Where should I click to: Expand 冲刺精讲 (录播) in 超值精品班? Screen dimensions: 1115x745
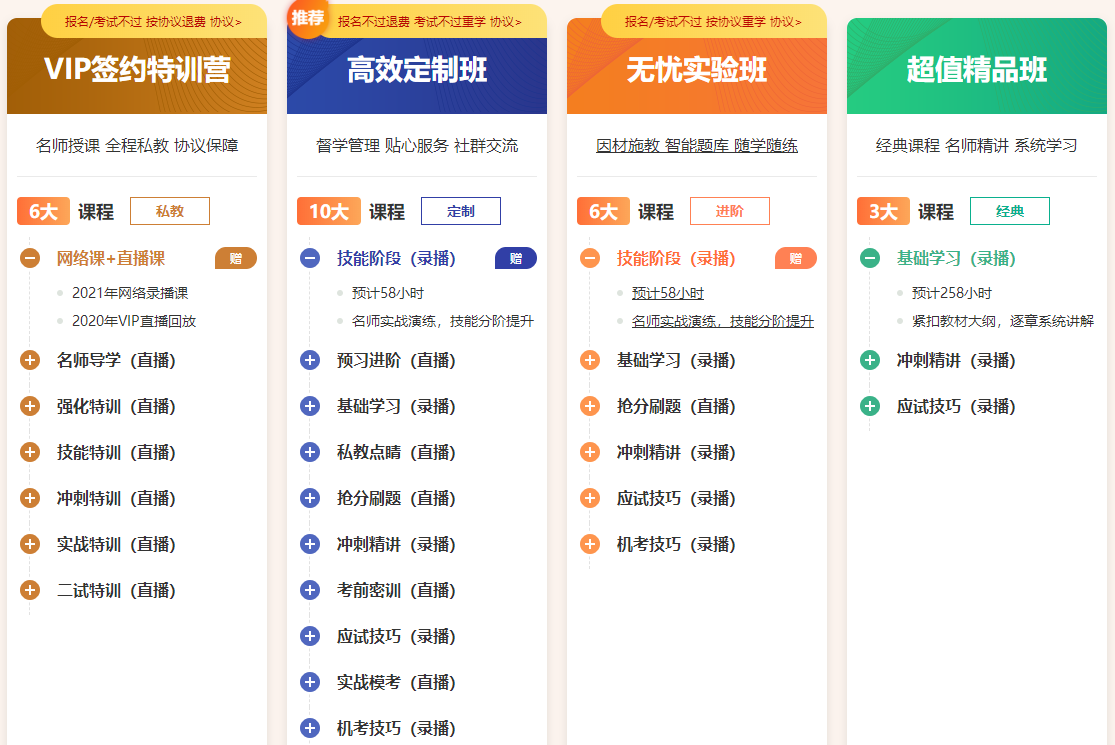[x=870, y=361]
